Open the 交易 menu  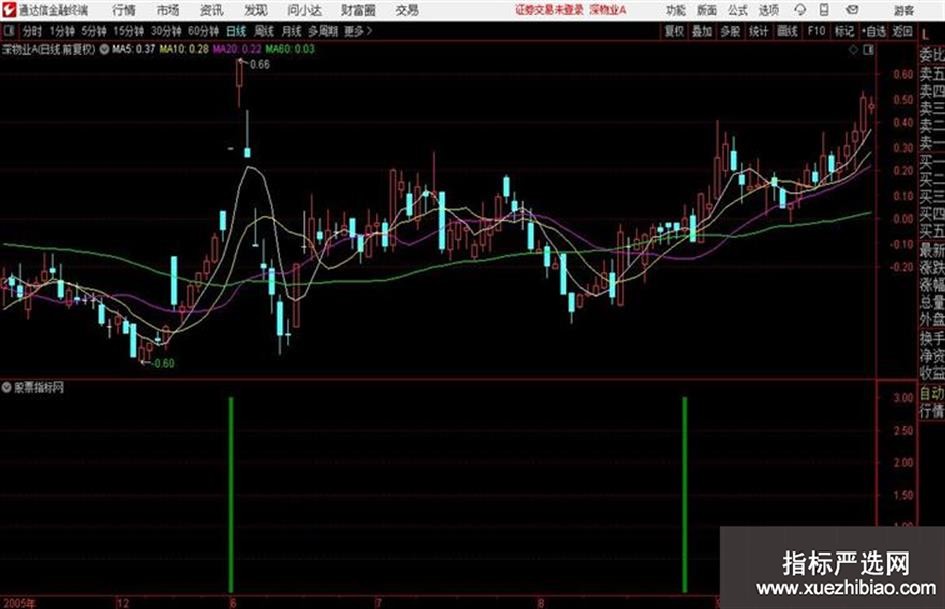coord(407,10)
